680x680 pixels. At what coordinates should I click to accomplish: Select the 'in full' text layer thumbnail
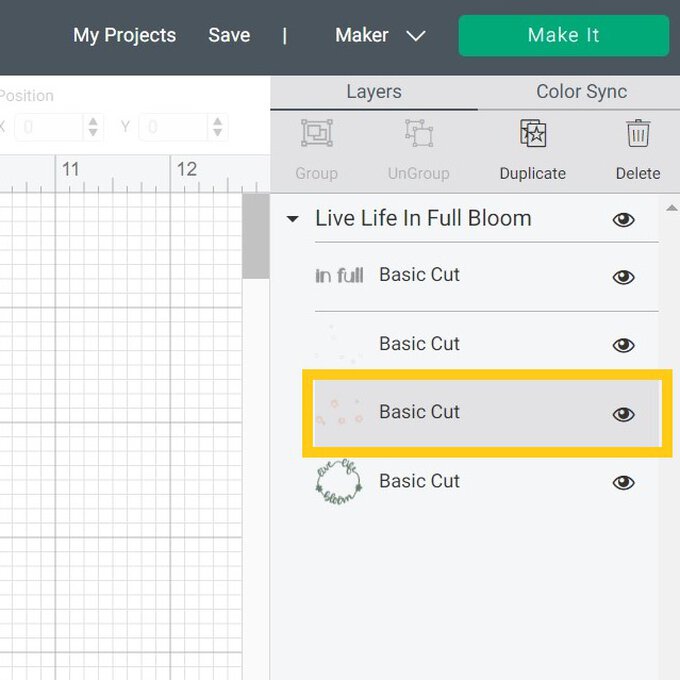pos(339,276)
